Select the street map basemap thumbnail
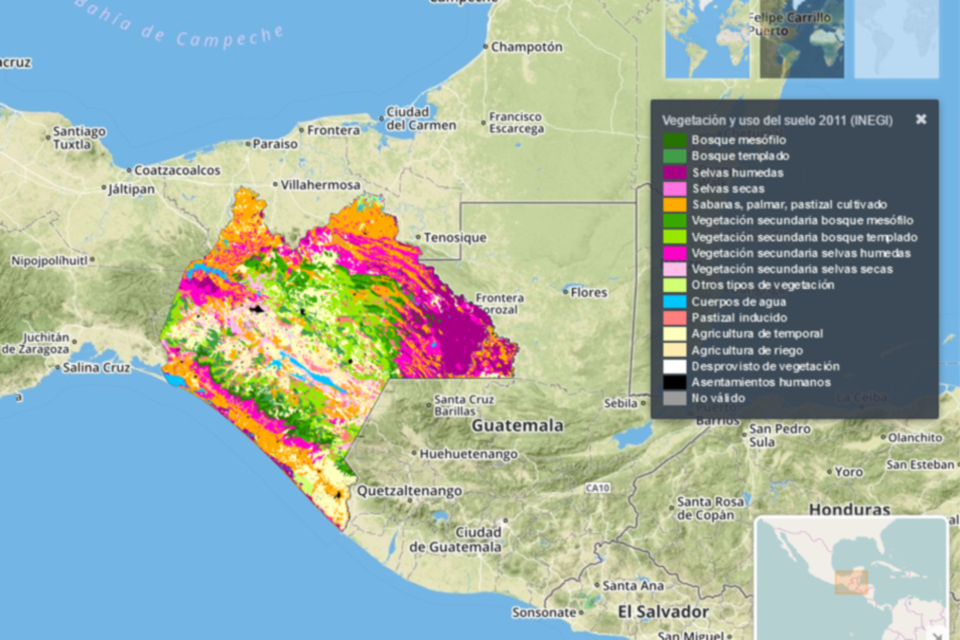The height and width of the screenshot is (640, 960). [707, 39]
